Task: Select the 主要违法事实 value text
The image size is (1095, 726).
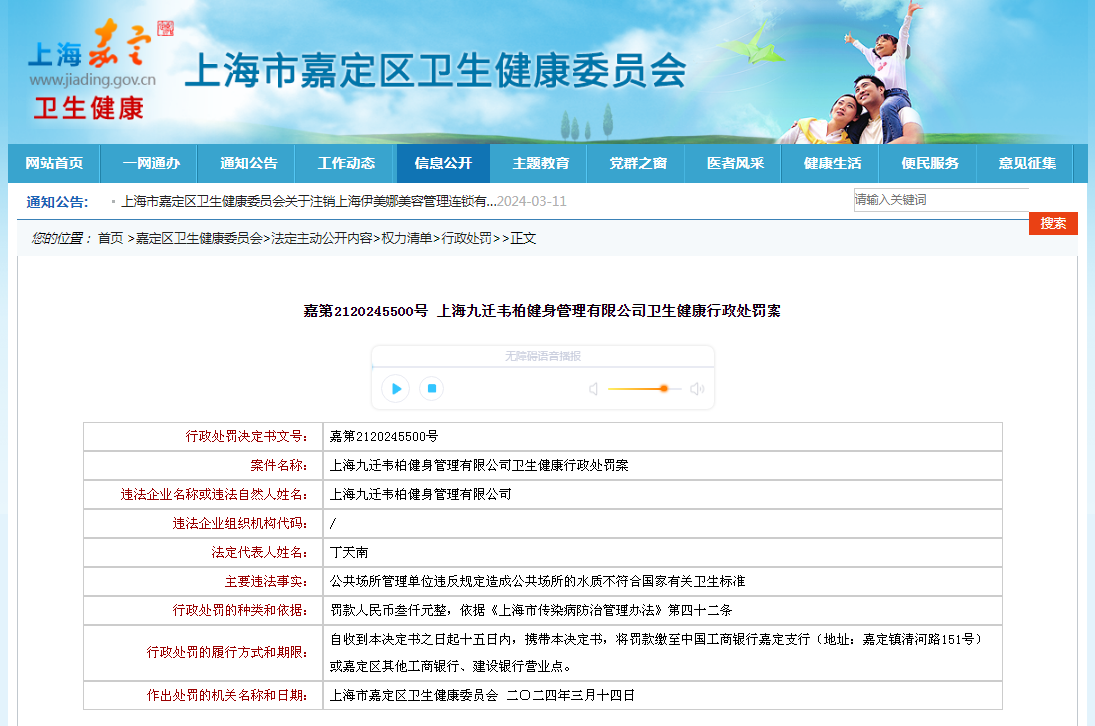Action: (x=537, y=581)
